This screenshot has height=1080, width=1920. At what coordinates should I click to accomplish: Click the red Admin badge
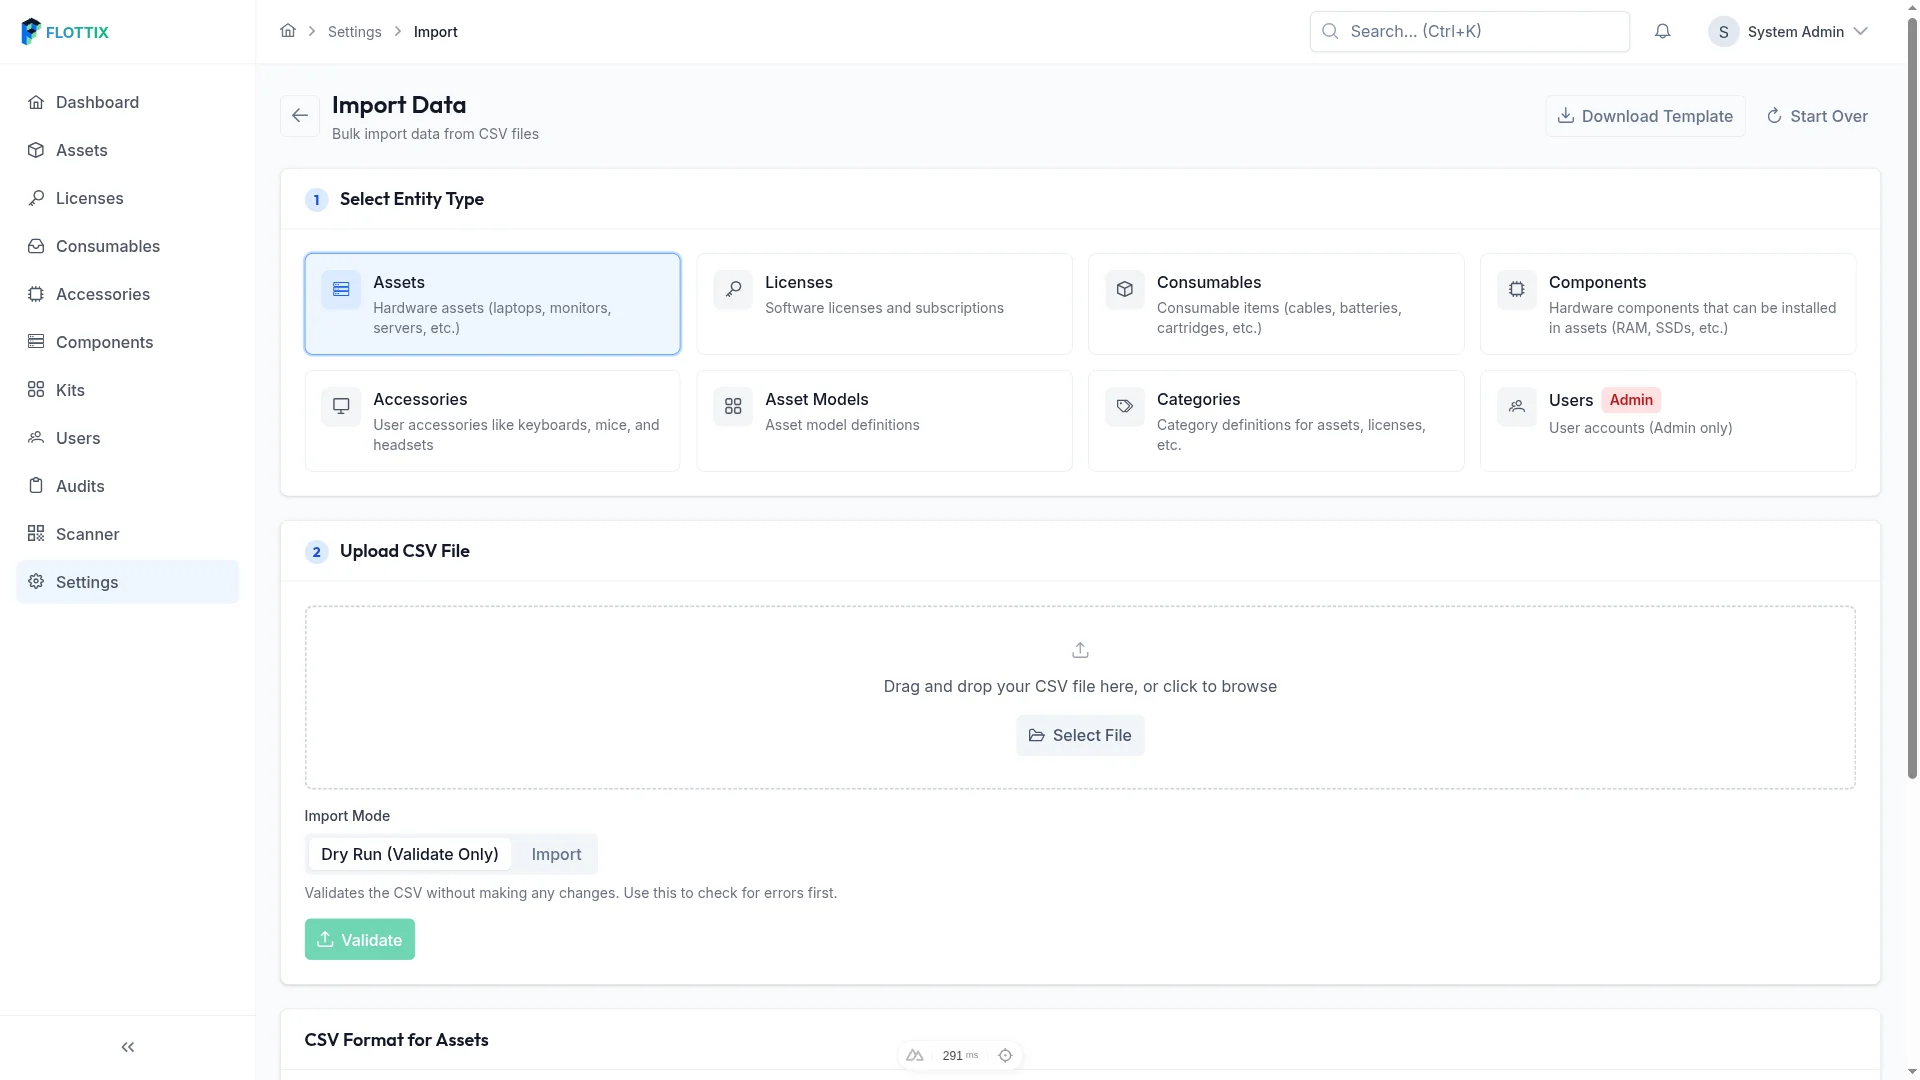tap(1631, 400)
